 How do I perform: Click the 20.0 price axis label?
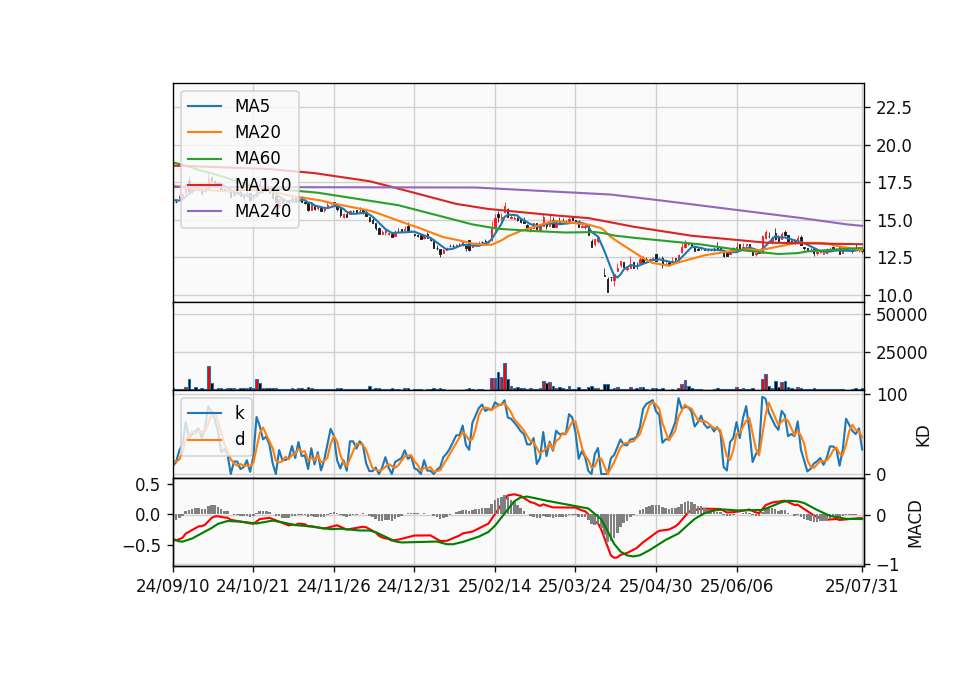894,146
